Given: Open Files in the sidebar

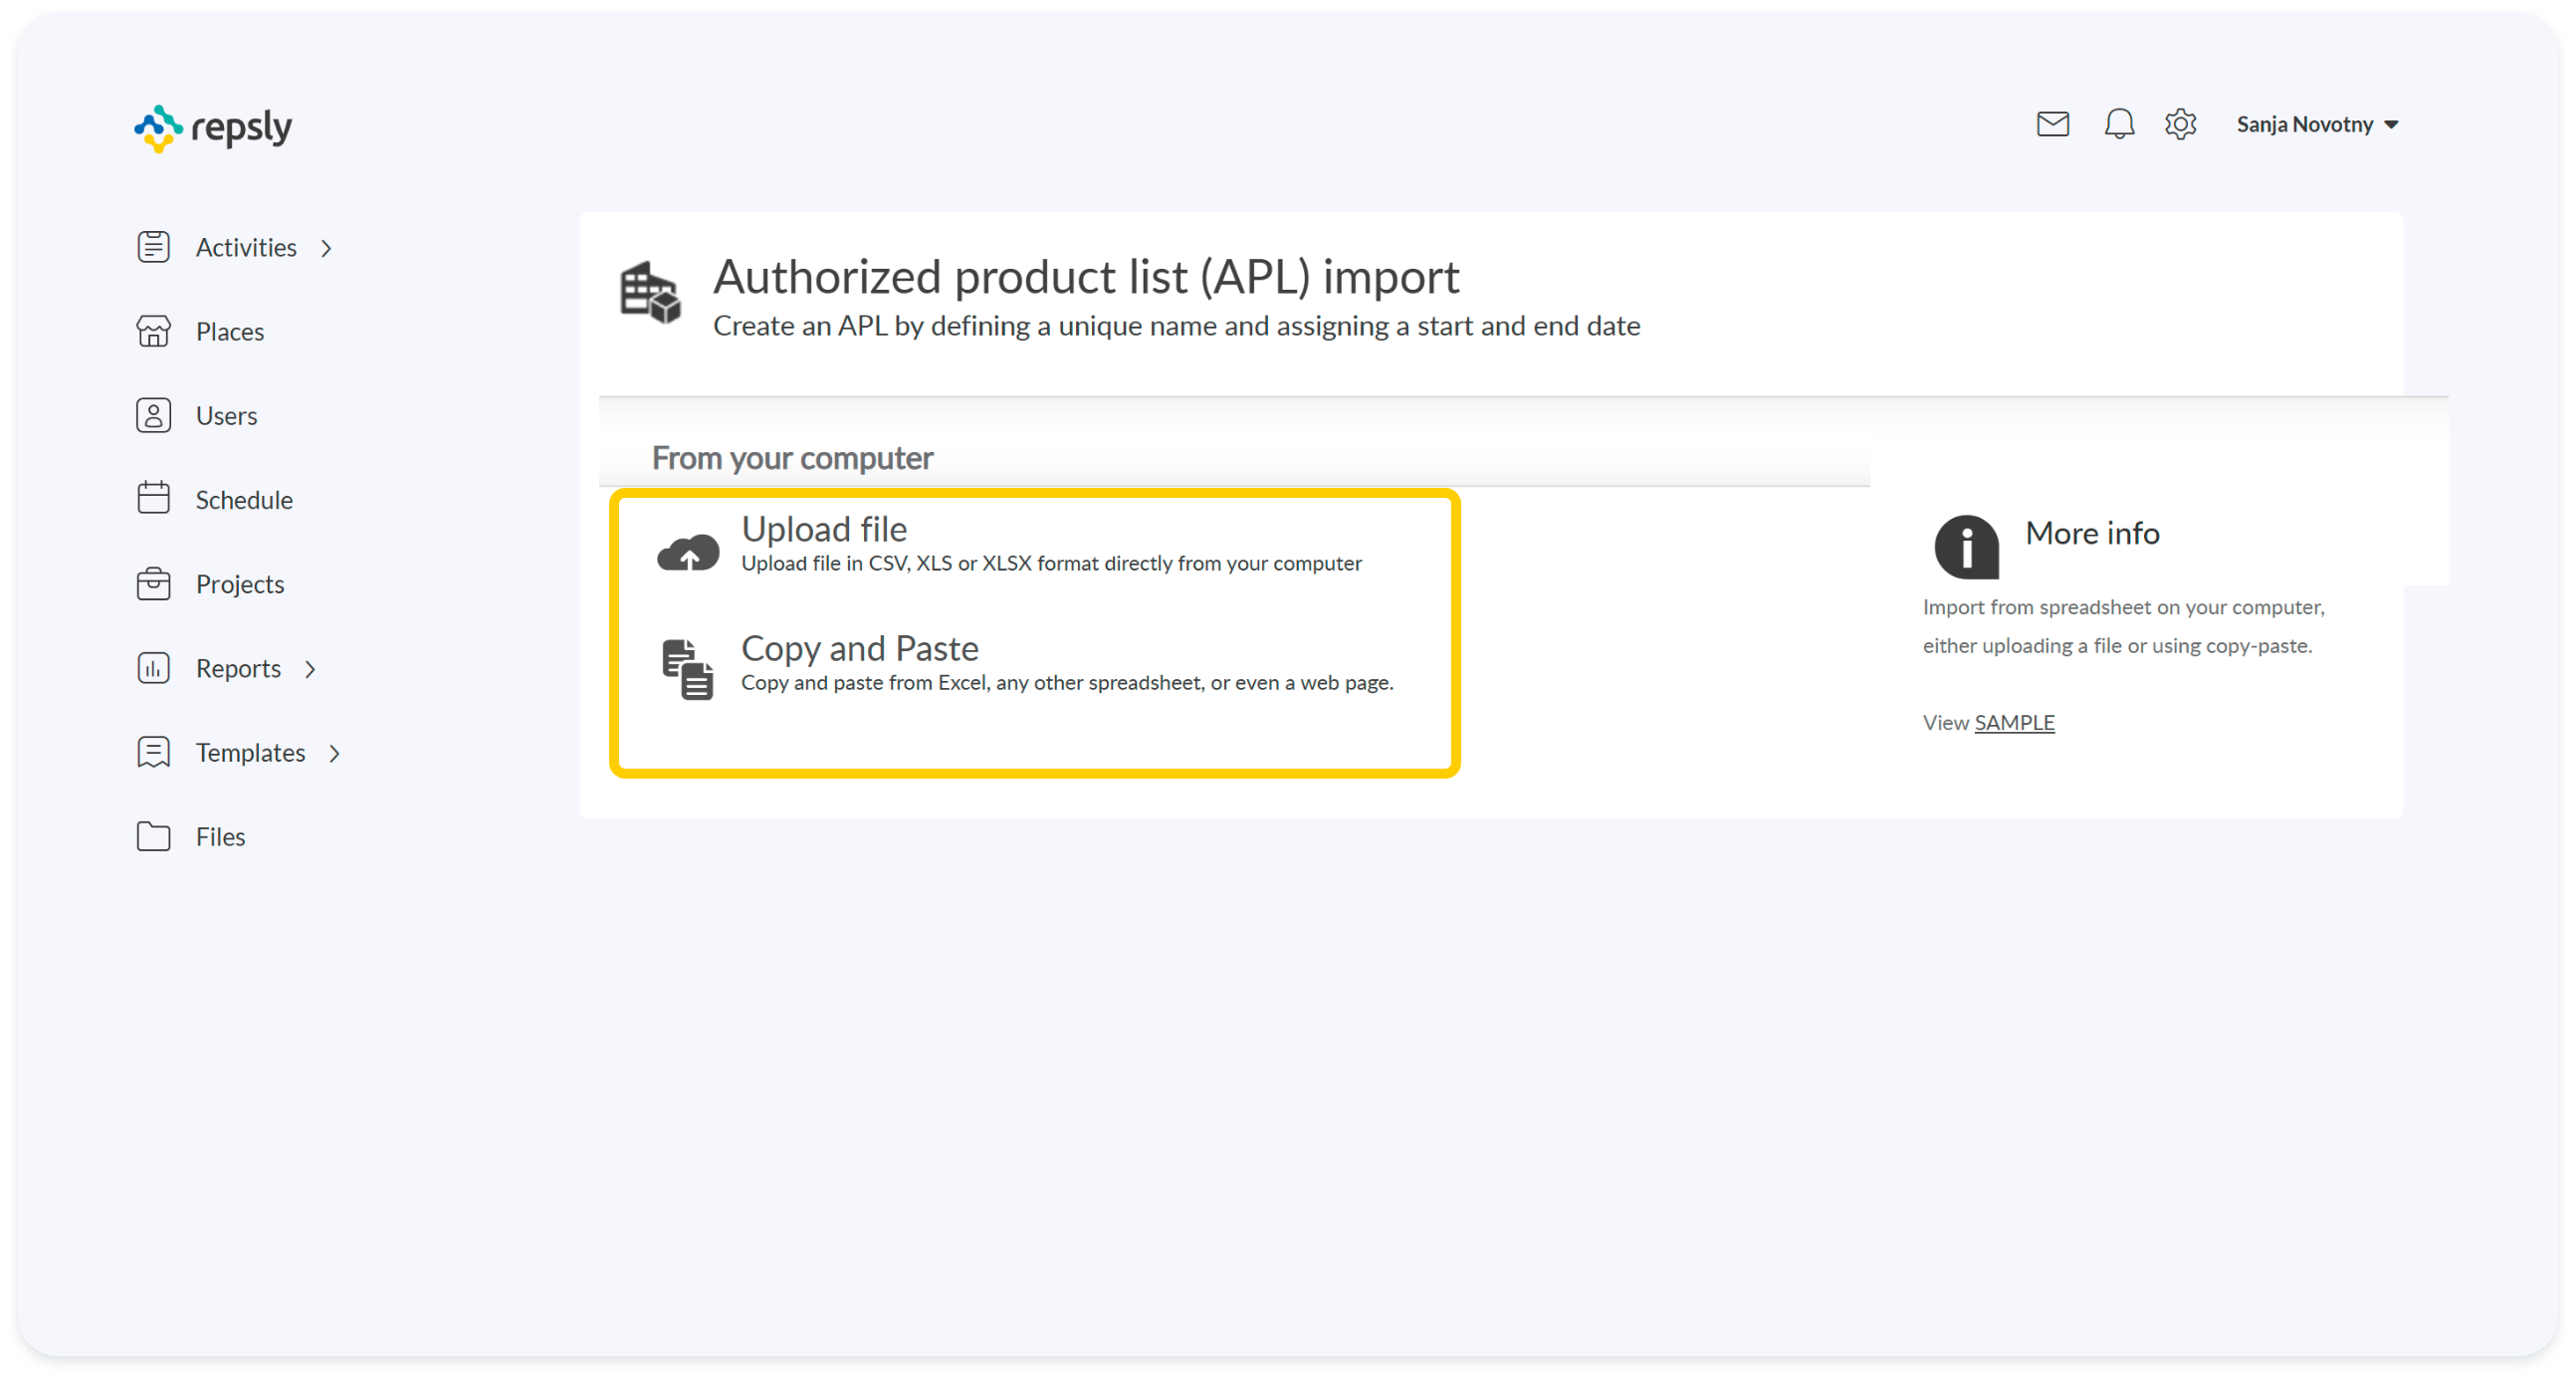Looking at the screenshot, I should (x=220, y=837).
